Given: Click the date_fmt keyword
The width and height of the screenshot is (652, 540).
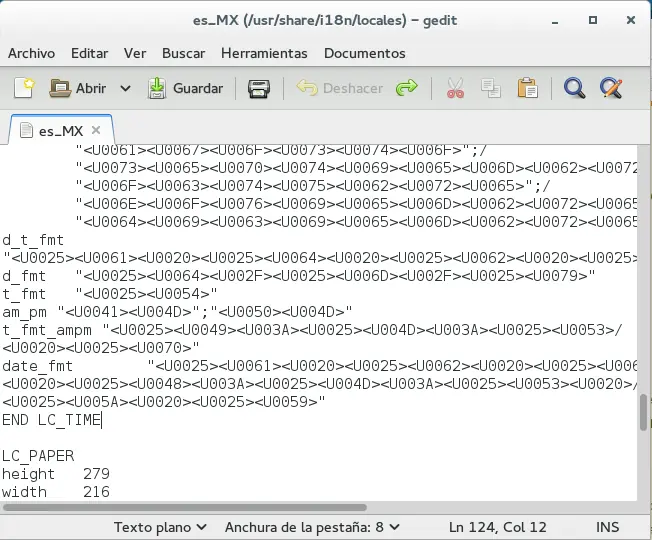Looking at the screenshot, I should pyautogui.click(x=37, y=366).
